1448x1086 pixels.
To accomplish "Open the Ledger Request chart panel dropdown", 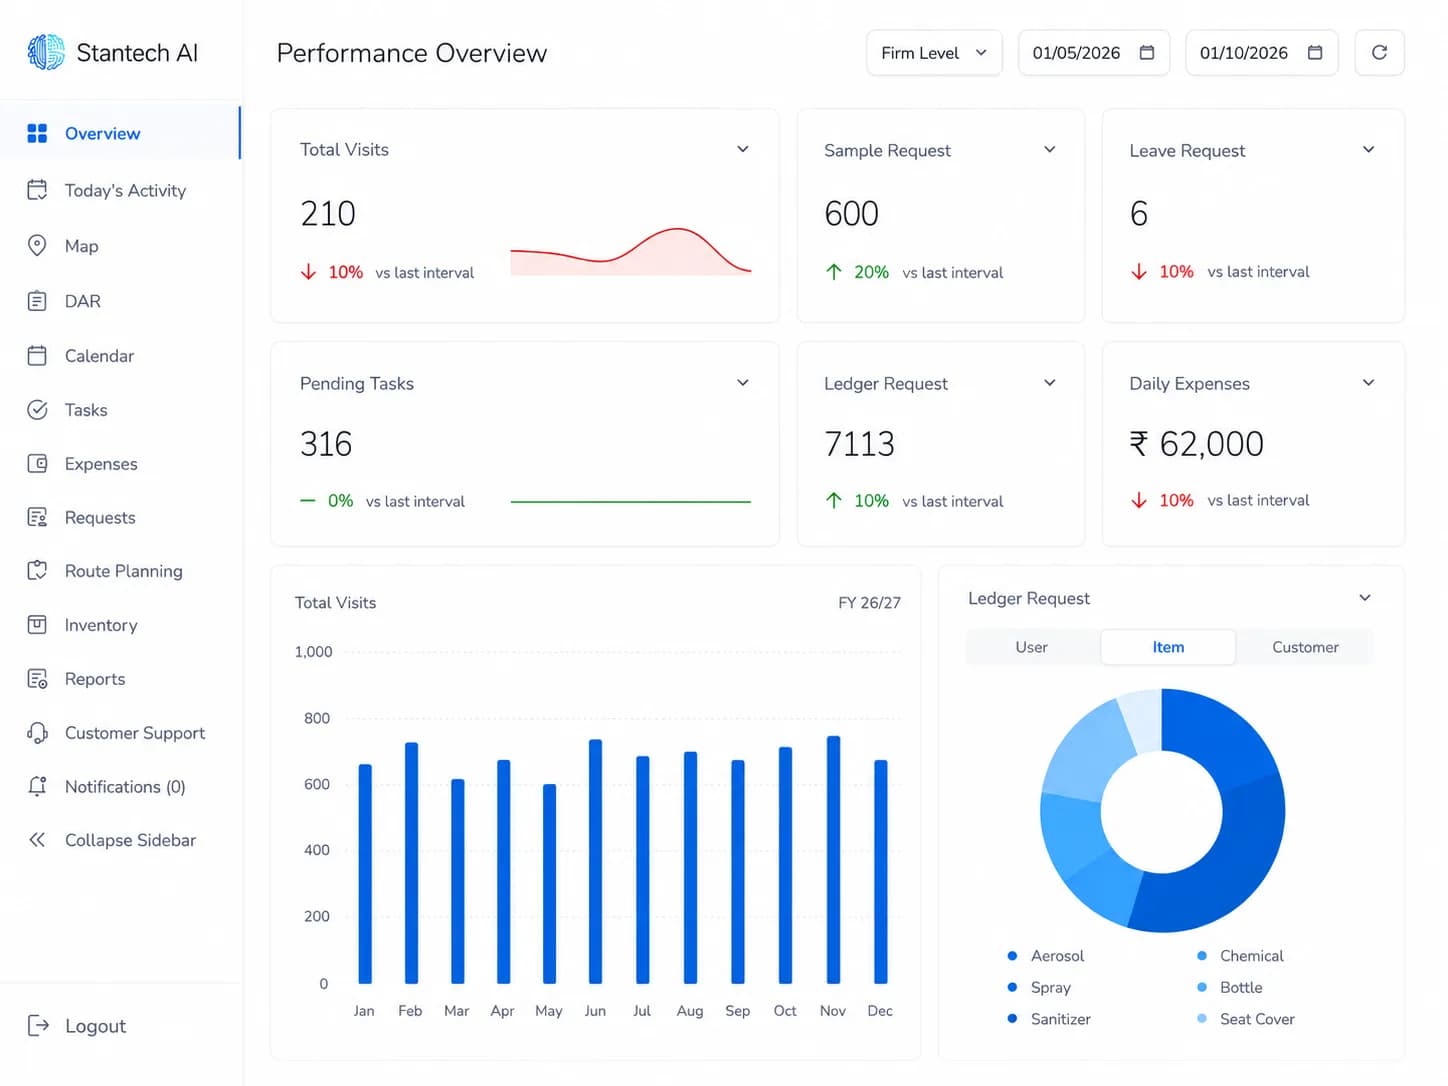I will (x=1365, y=598).
